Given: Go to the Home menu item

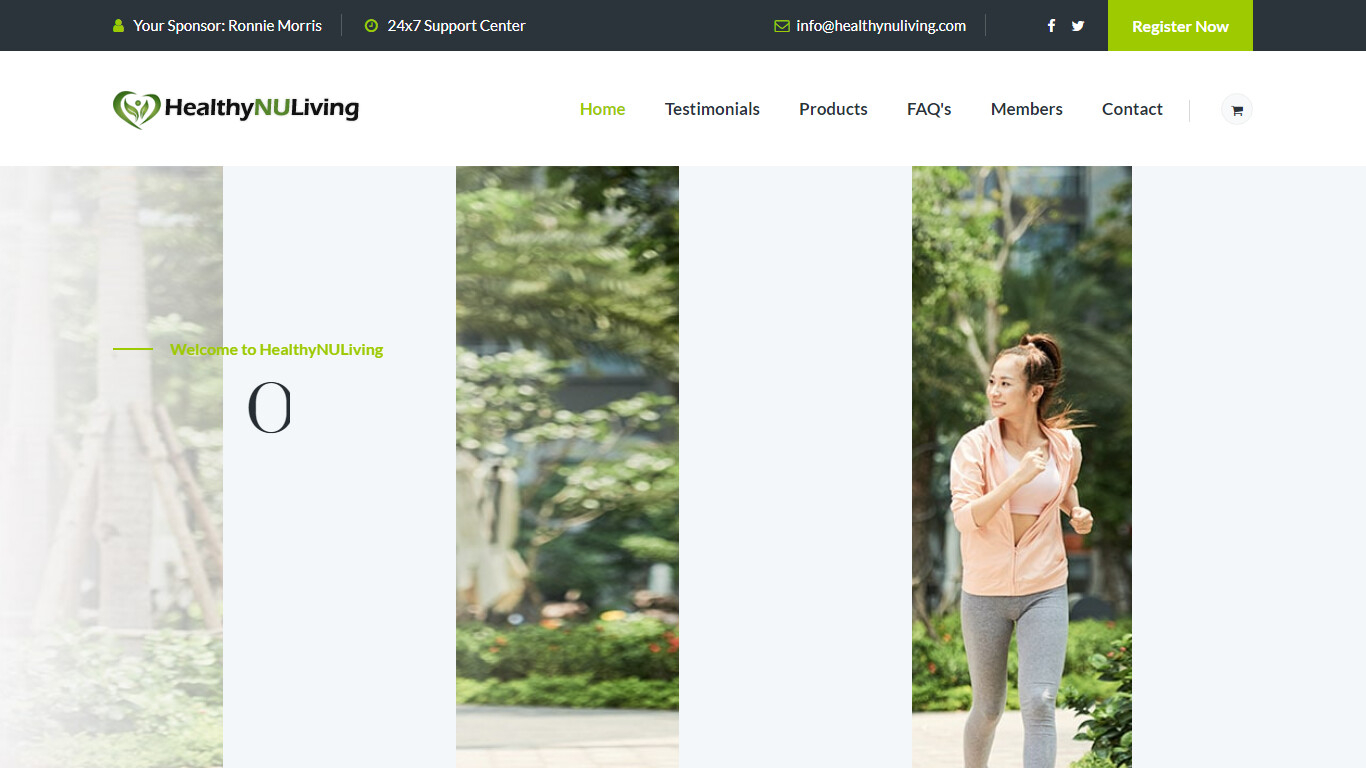Looking at the screenshot, I should point(603,109).
